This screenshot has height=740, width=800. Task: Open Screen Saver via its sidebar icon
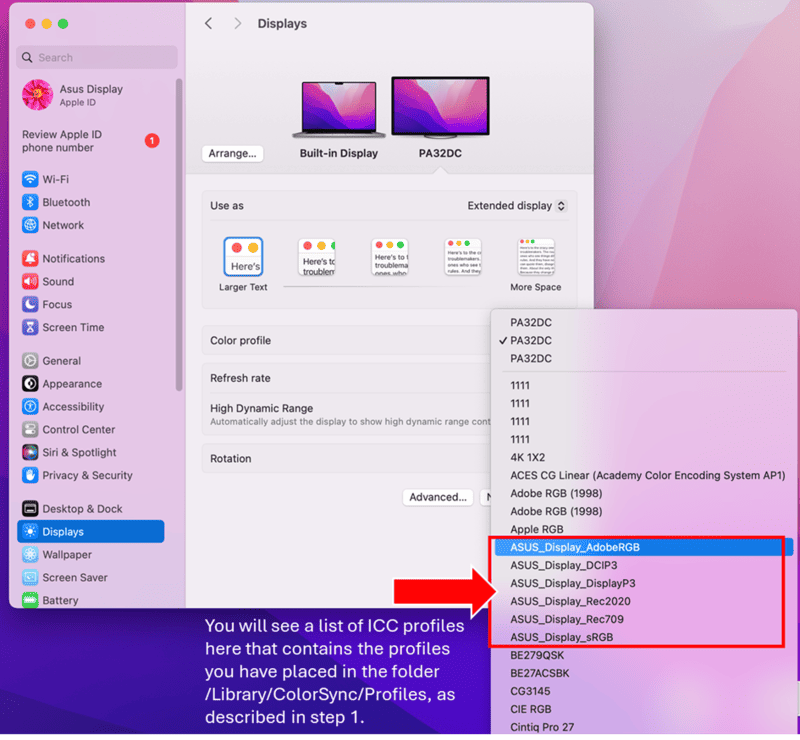click(30, 578)
